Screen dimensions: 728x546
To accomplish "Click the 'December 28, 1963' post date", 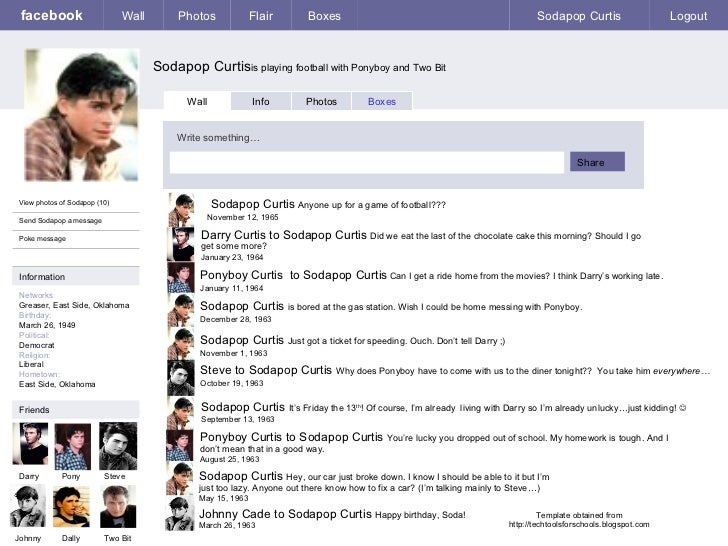I will [x=235, y=319].
